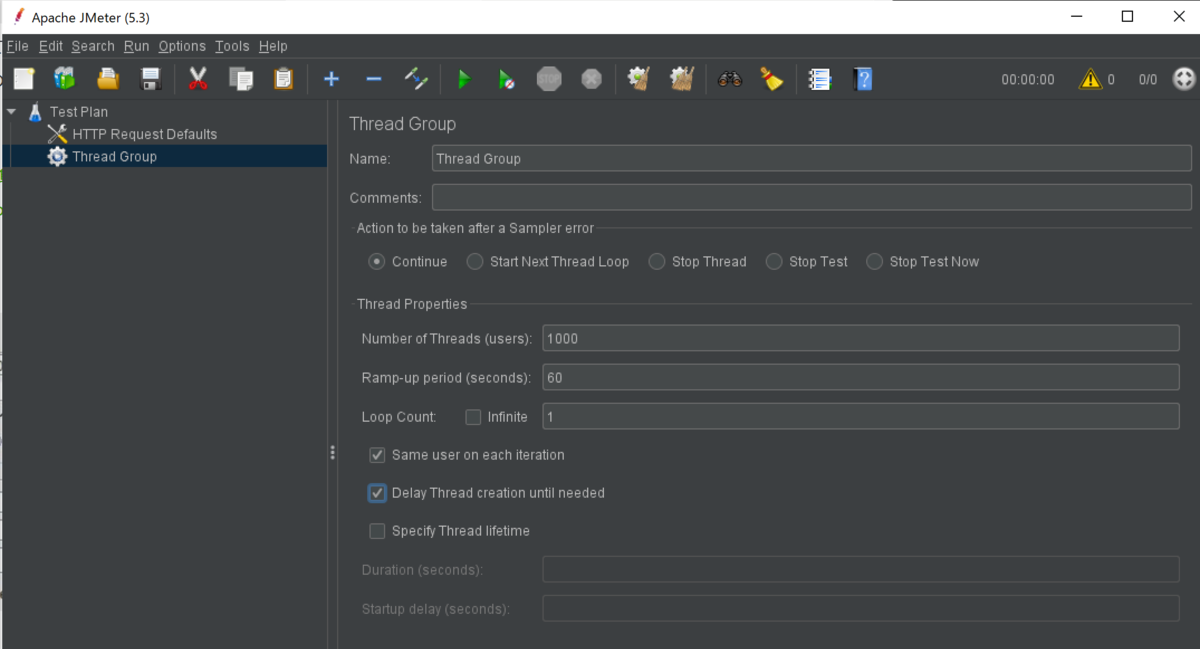Click the Number of Threads field
This screenshot has width=1200, height=649.
pos(861,338)
